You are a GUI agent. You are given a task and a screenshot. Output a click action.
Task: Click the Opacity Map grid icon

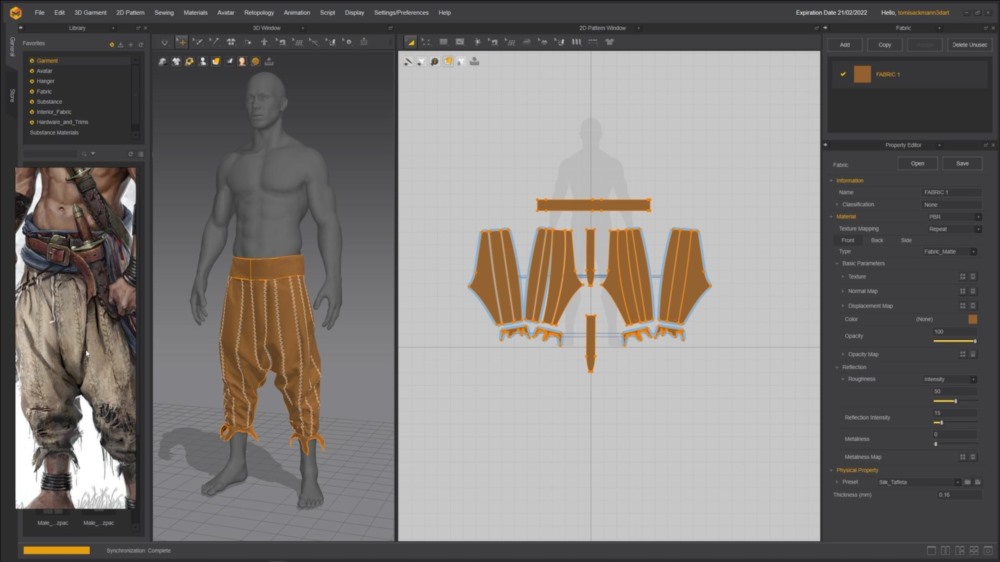coord(962,354)
